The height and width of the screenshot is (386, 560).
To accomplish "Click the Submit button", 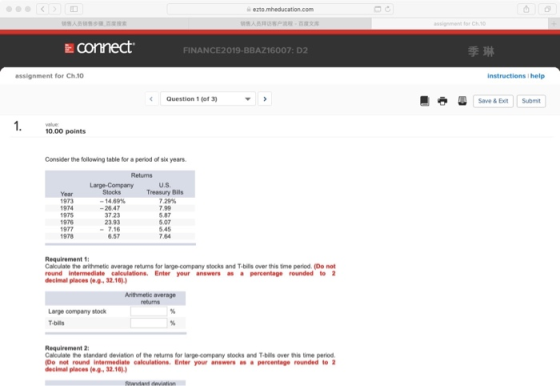I will [x=531, y=101].
